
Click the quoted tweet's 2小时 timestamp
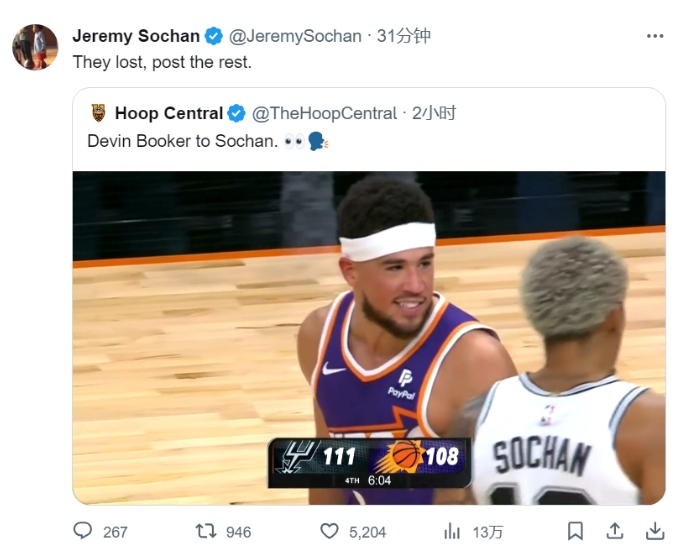435,113
